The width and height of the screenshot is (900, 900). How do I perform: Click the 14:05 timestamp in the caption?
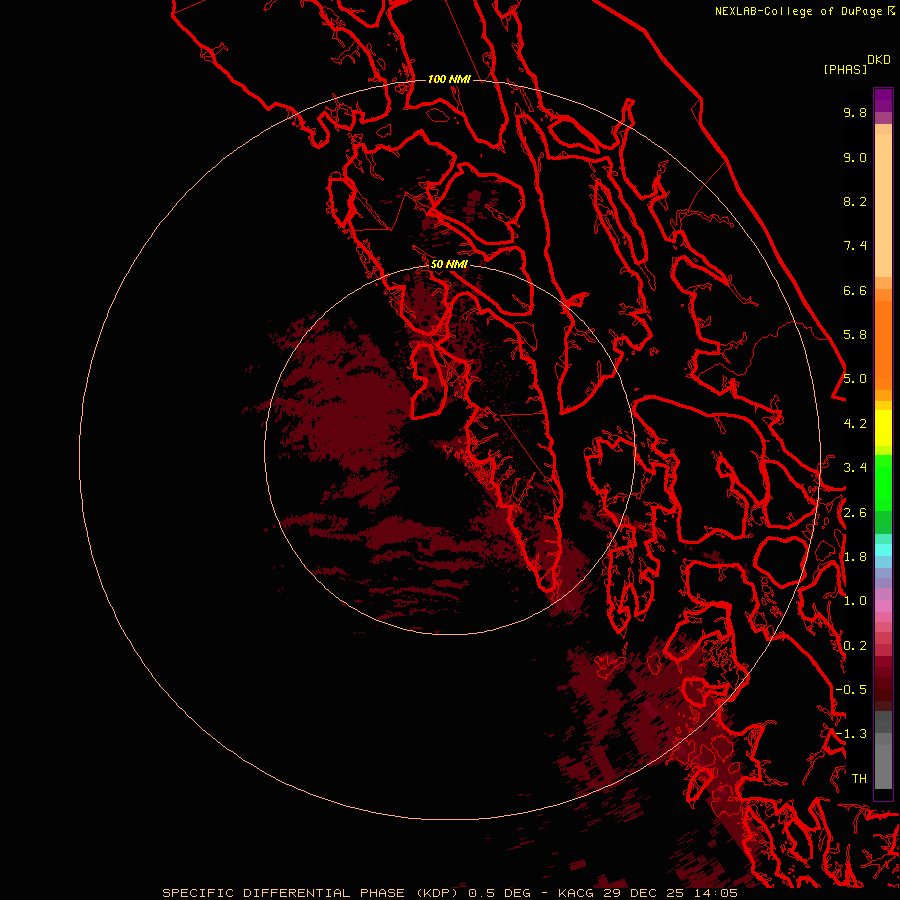click(x=717, y=893)
